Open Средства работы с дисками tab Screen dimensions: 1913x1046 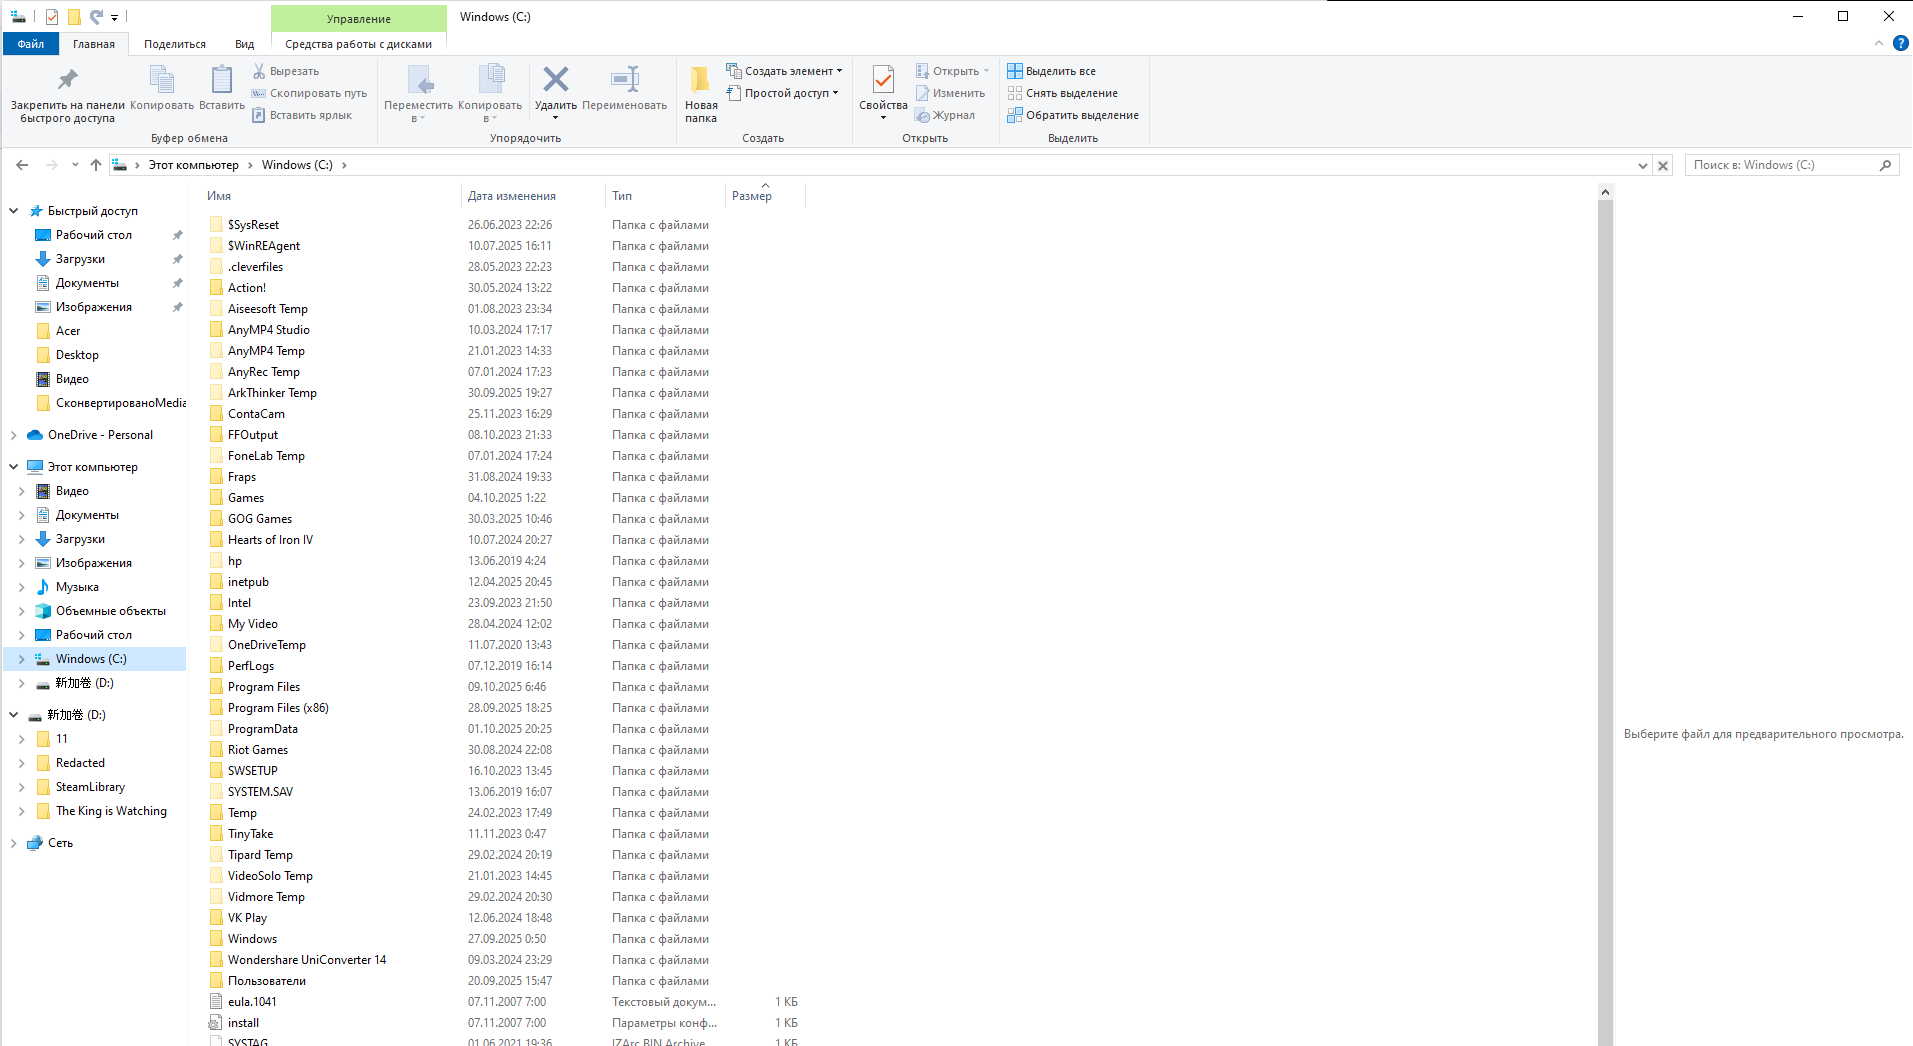tap(359, 44)
